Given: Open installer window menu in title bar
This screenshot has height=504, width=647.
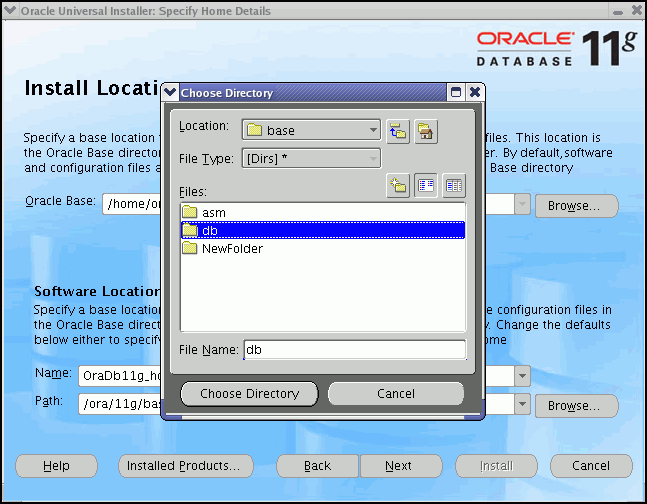Looking at the screenshot, I should [10, 10].
